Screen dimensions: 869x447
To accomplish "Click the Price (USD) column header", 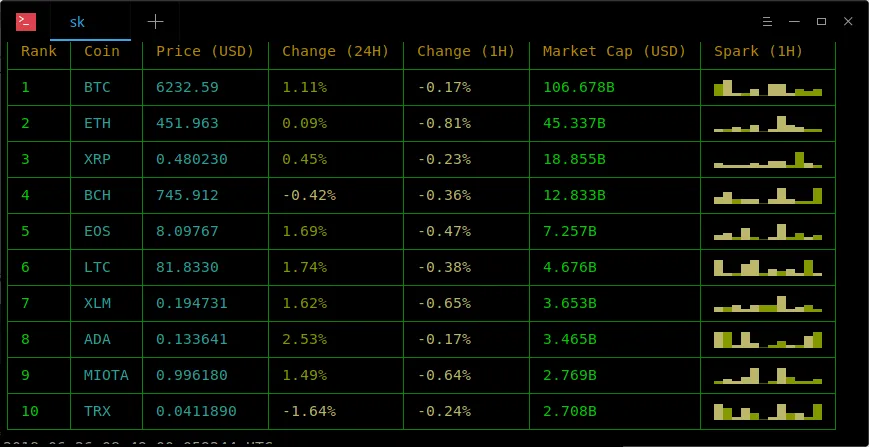I will (x=205, y=51).
